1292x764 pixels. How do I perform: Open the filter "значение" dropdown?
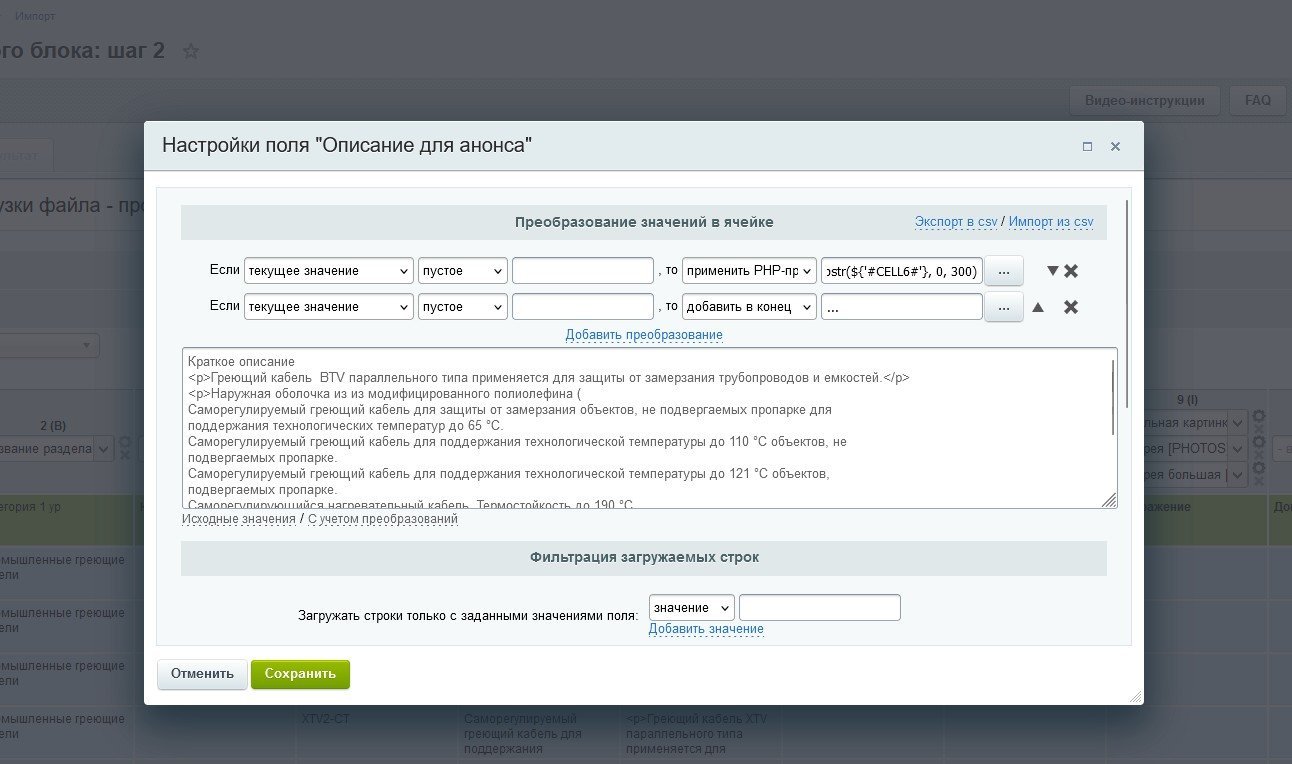point(691,608)
